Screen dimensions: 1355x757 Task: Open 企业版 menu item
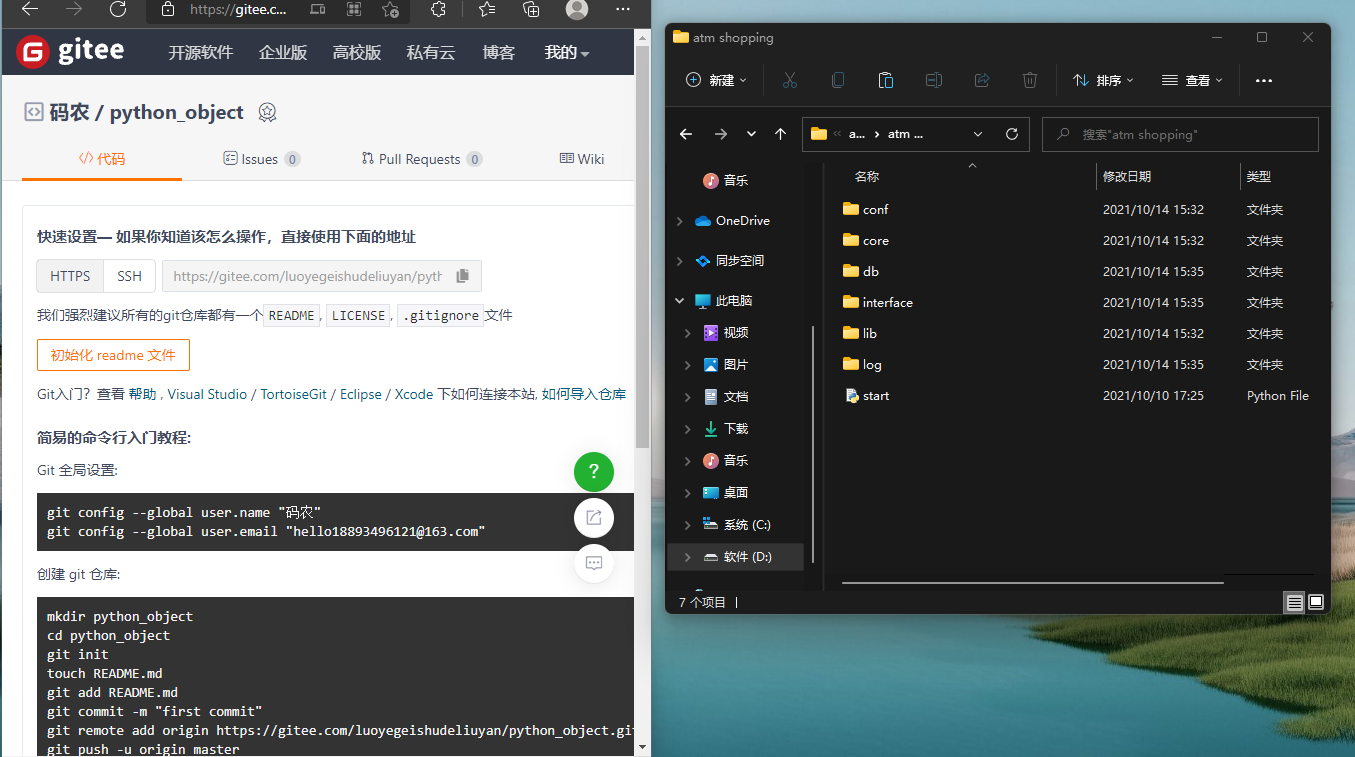click(283, 53)
